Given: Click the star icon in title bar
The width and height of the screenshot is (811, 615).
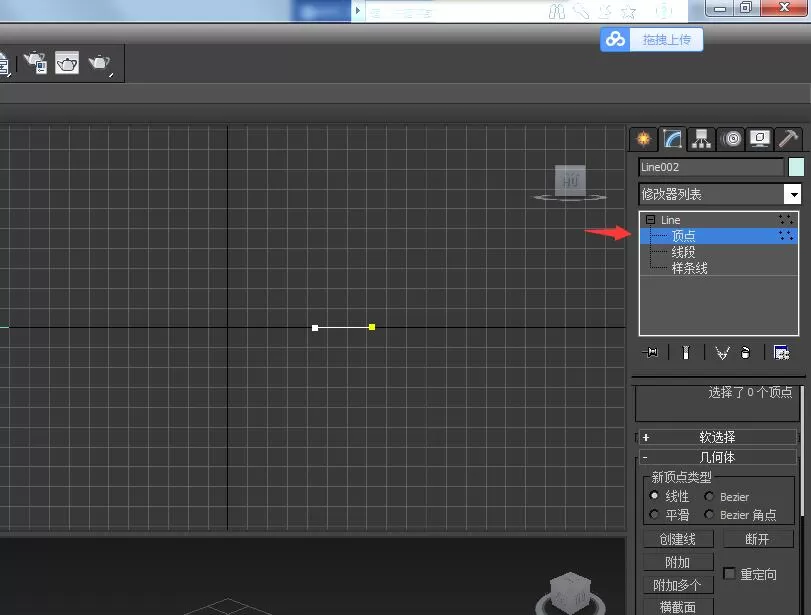Looking at the screenshot, I should point(628,11).
